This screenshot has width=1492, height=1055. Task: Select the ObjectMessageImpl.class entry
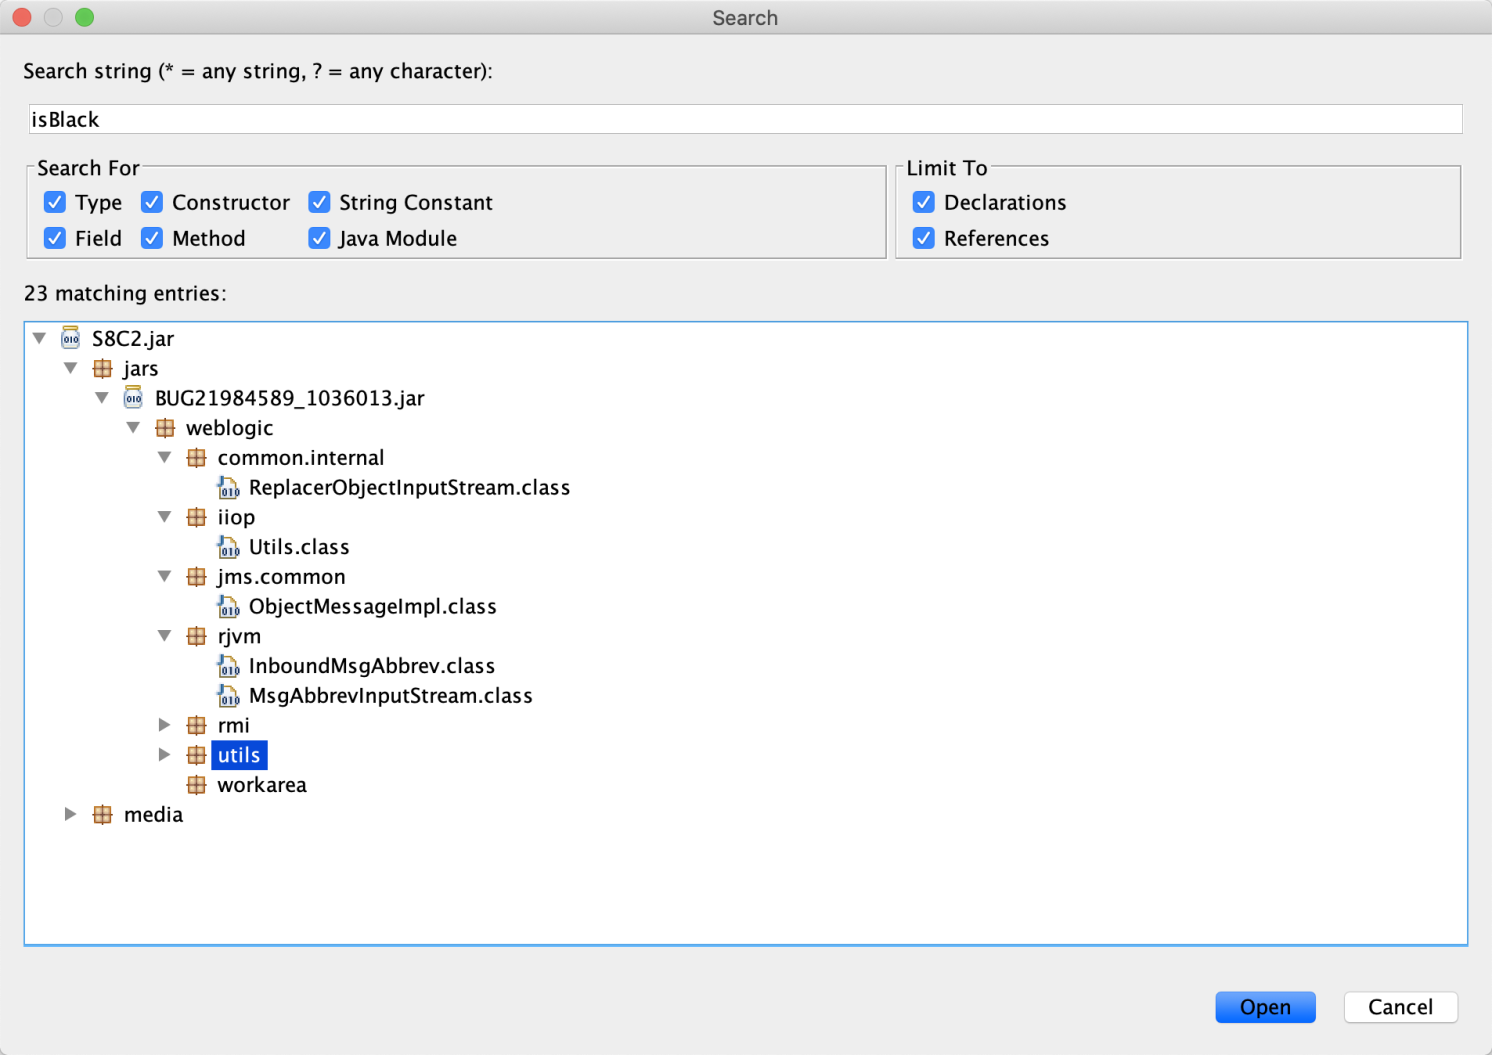click(x=372, y=606)
